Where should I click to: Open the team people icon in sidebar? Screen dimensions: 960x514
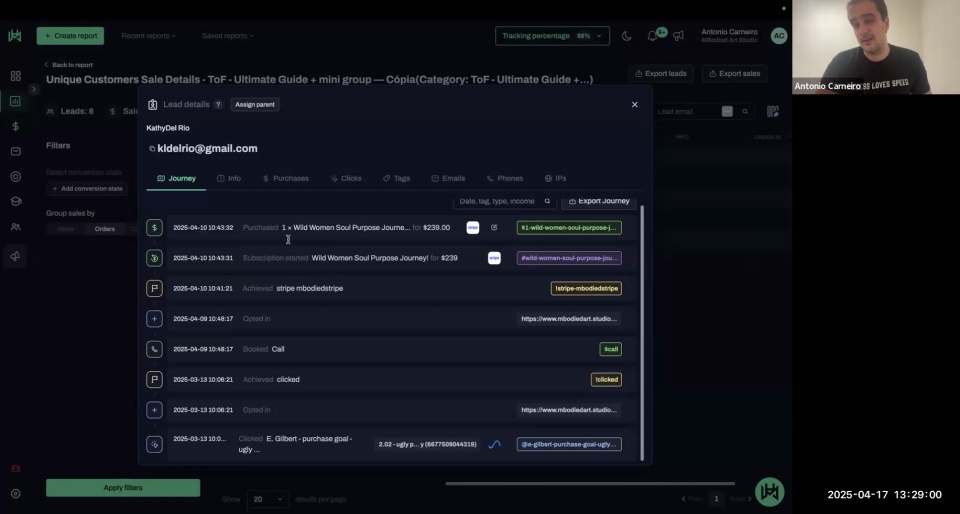15,226
